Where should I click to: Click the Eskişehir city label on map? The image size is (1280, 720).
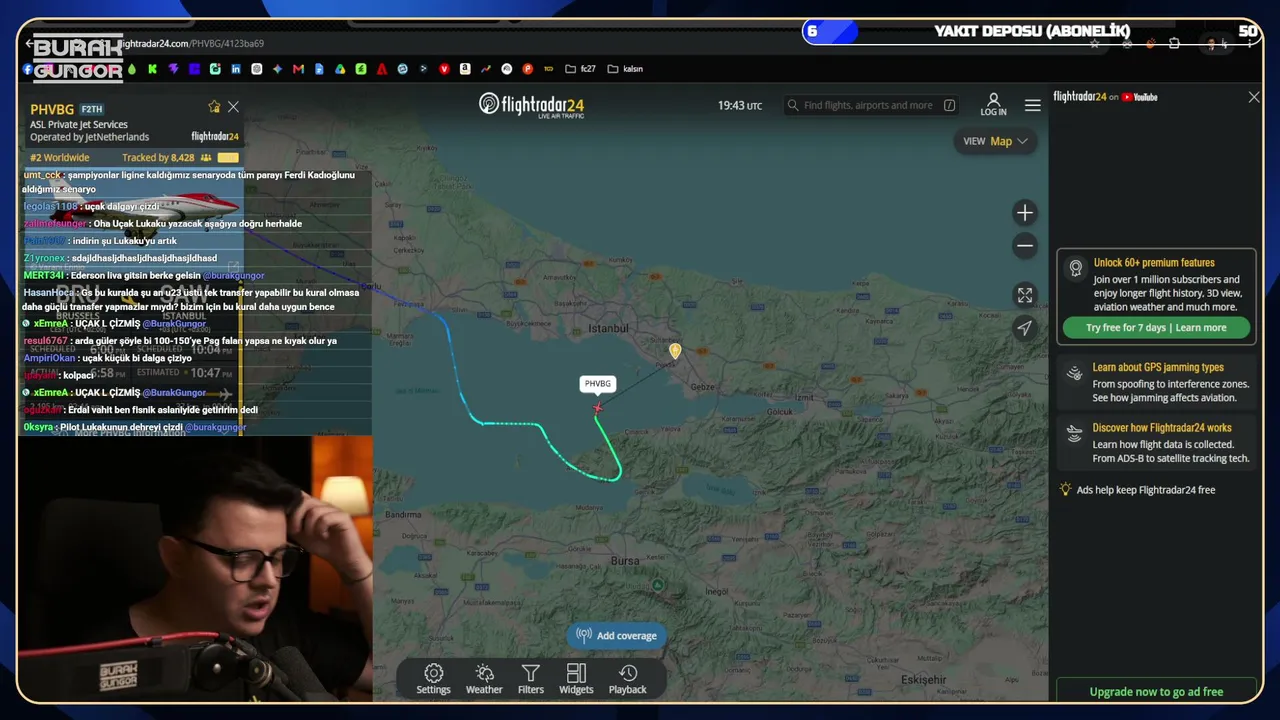[923, 680]
